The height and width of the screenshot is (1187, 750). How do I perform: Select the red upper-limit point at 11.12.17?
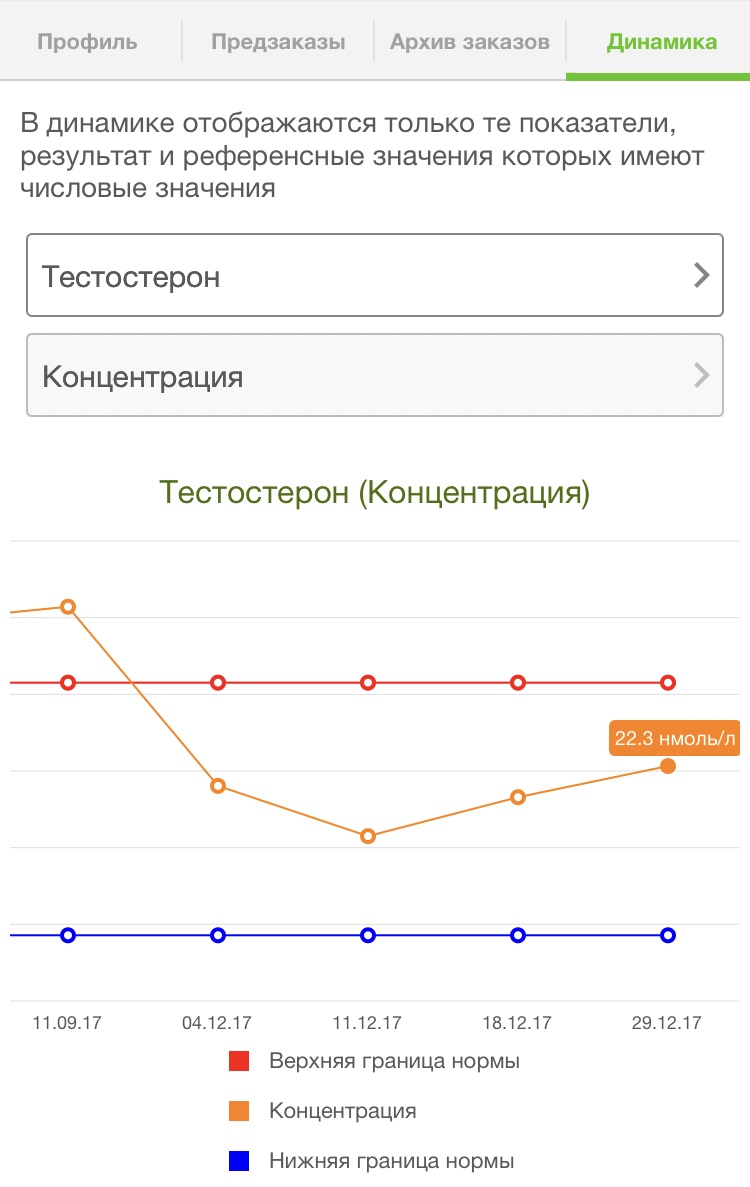click(x=368, y=683)
